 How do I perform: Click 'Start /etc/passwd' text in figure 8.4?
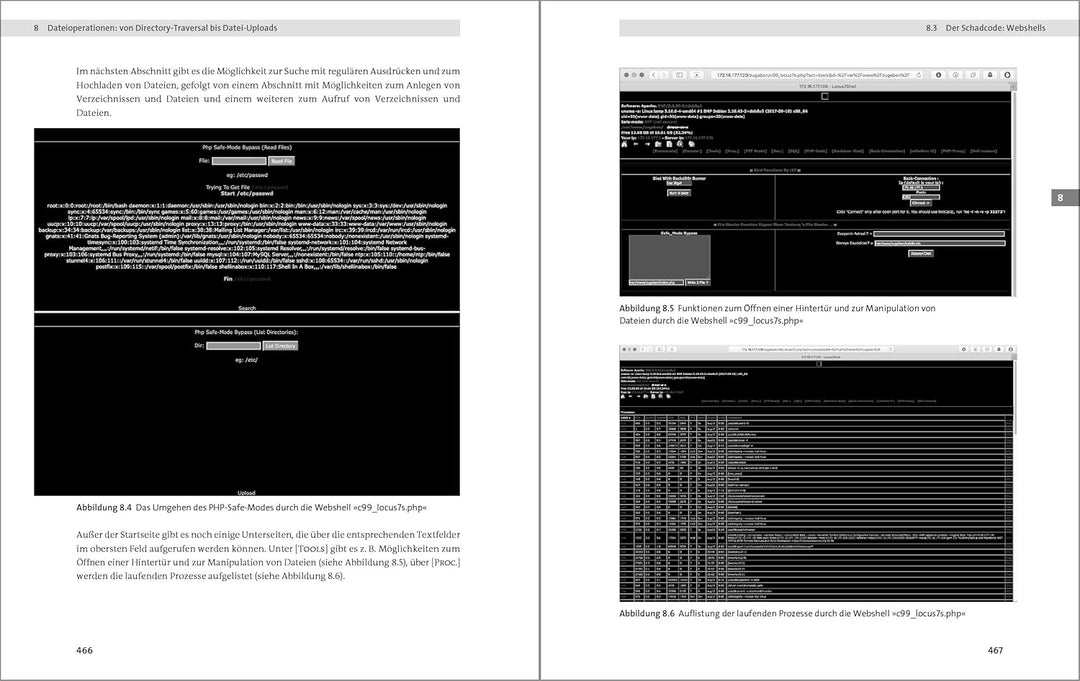247,193
